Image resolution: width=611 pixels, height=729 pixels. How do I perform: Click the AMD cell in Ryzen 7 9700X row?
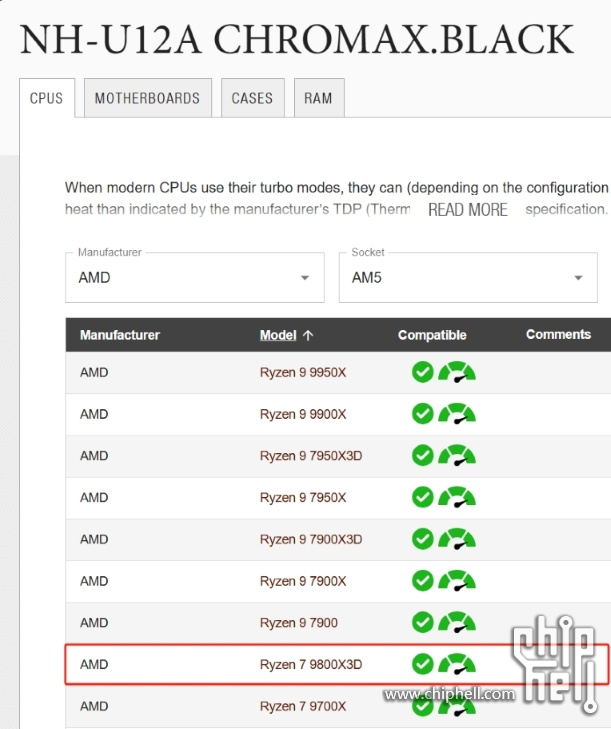(x=94, y=706)
